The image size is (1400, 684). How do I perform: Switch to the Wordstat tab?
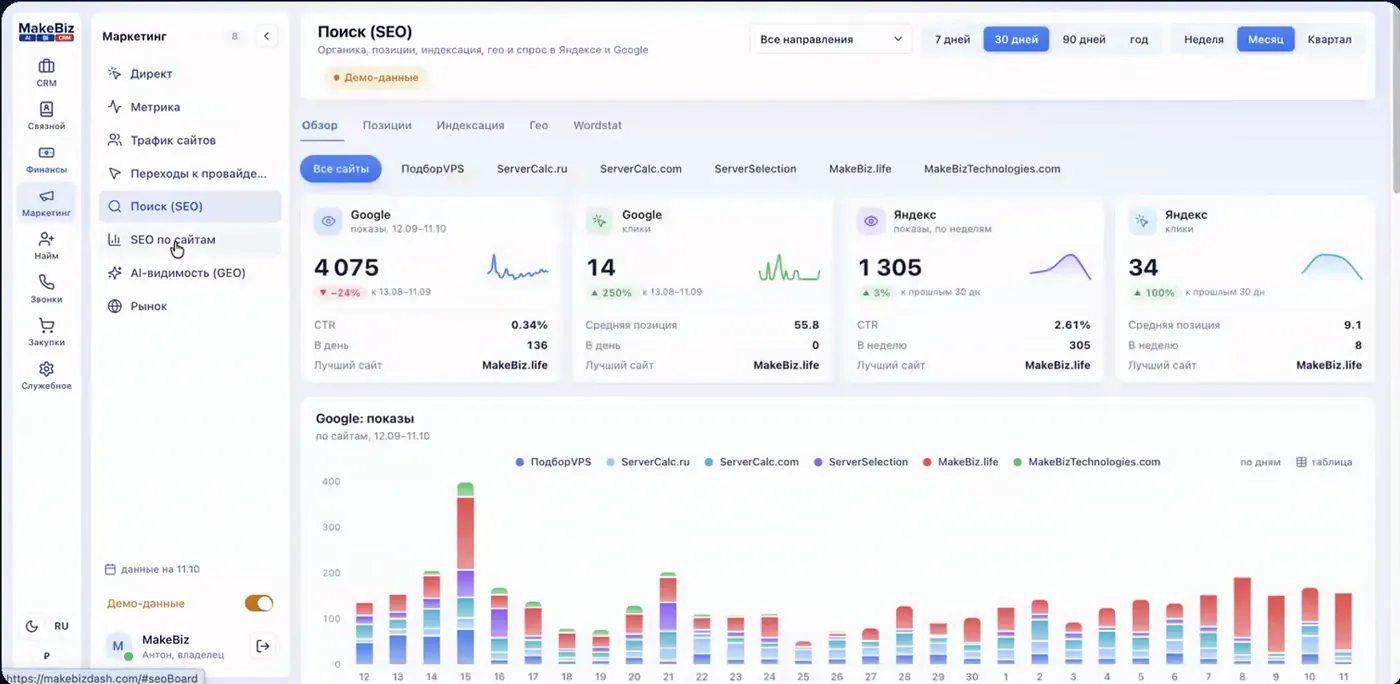(x=597, y=125)
